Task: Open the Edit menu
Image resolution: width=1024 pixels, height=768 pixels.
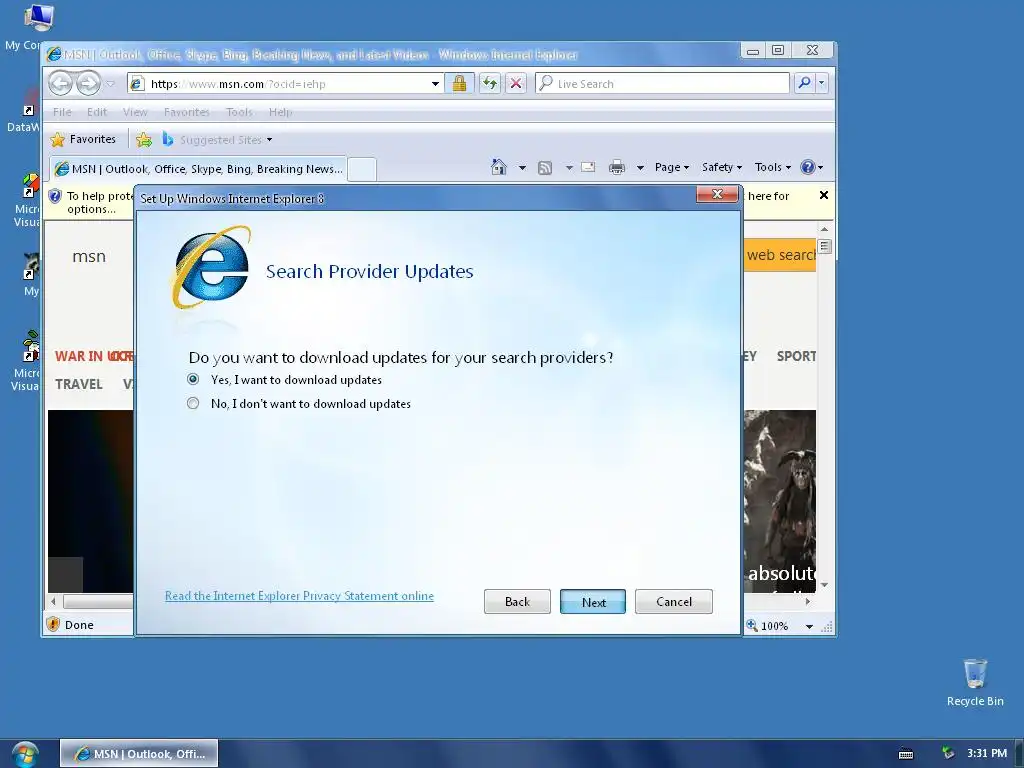Action: pos(97,112)
